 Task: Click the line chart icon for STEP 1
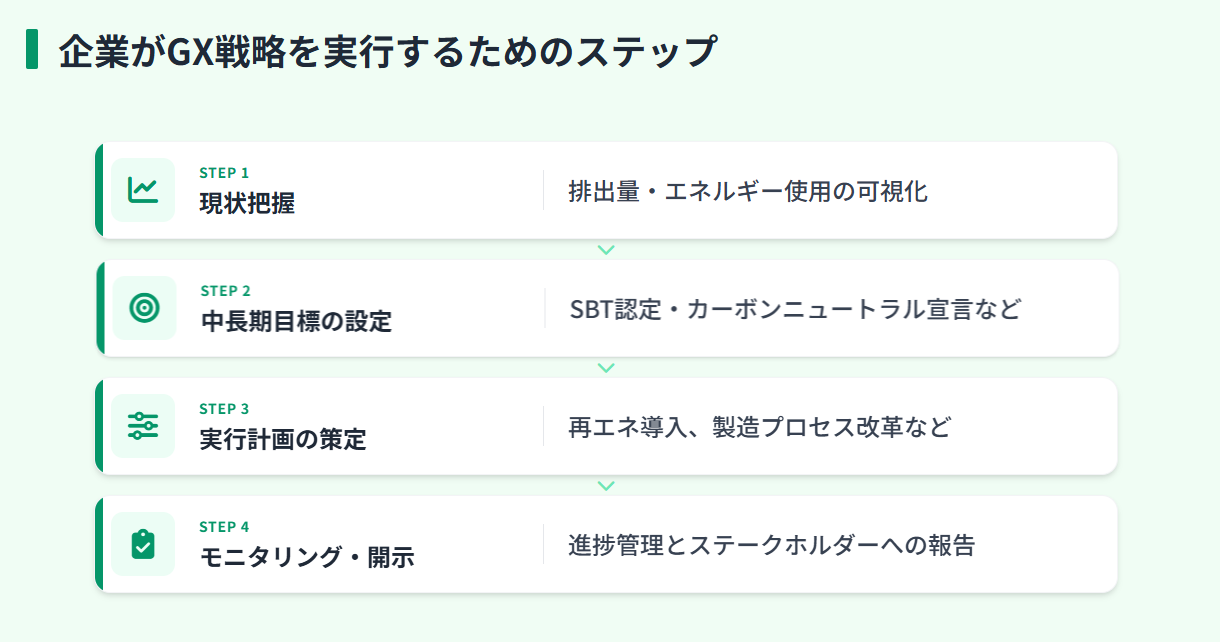[143, 189]
